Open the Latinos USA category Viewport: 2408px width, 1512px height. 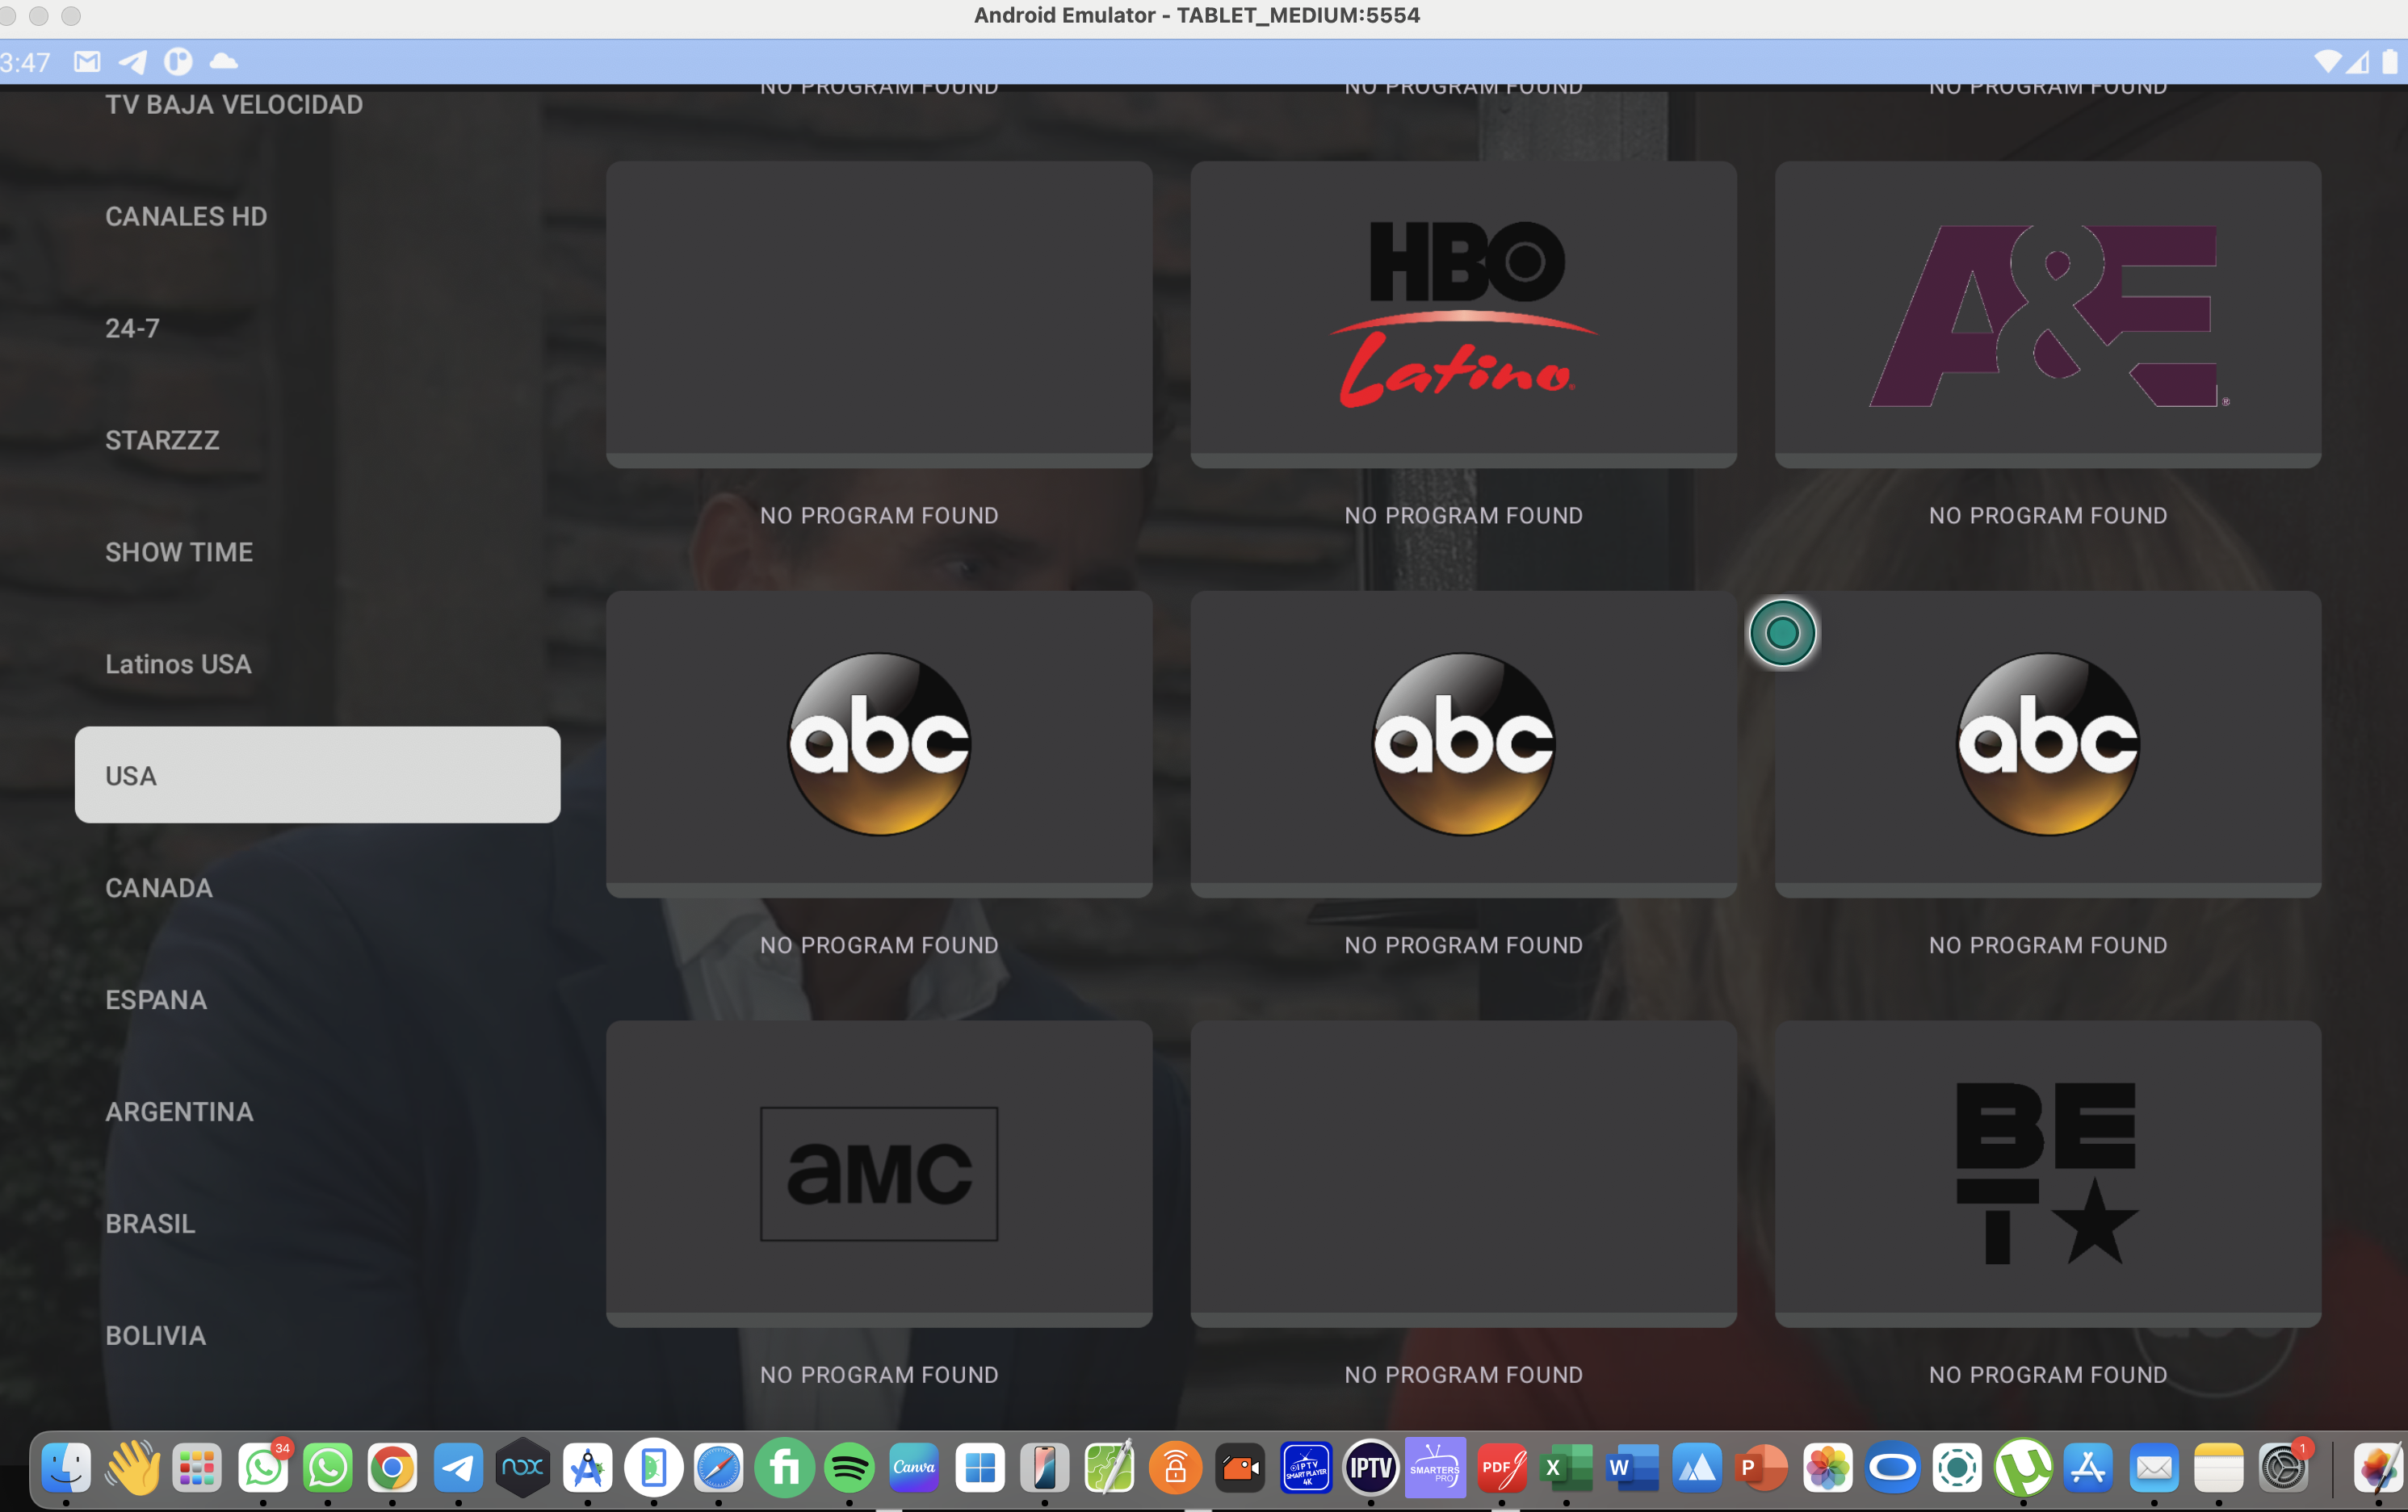pyautogui.click(x=178, y=663)
